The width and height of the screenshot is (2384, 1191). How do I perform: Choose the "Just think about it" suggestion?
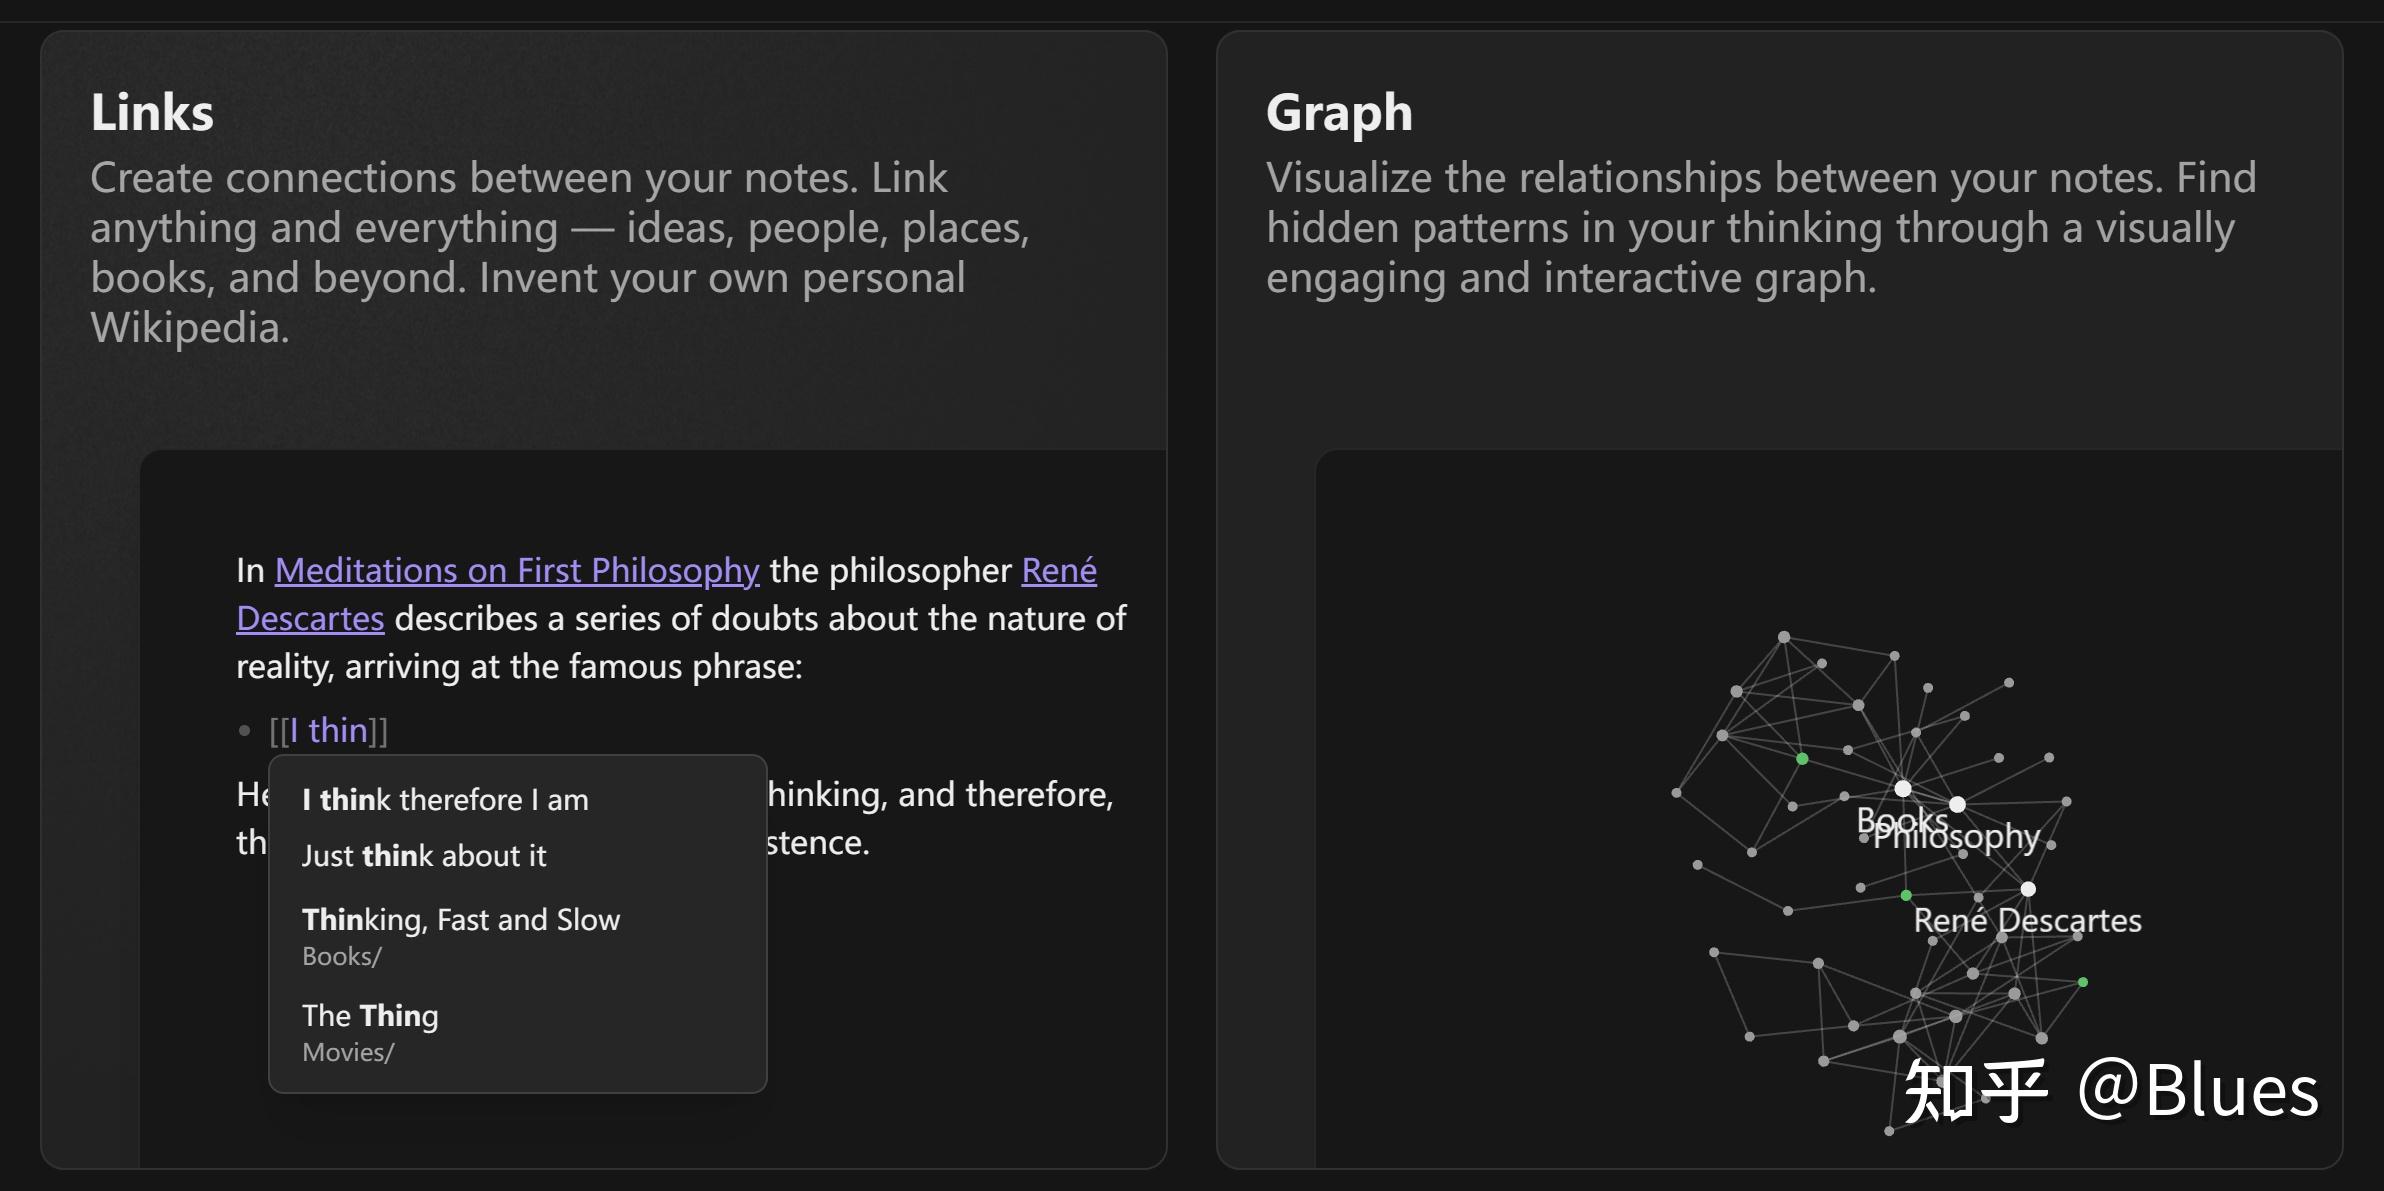424,855
